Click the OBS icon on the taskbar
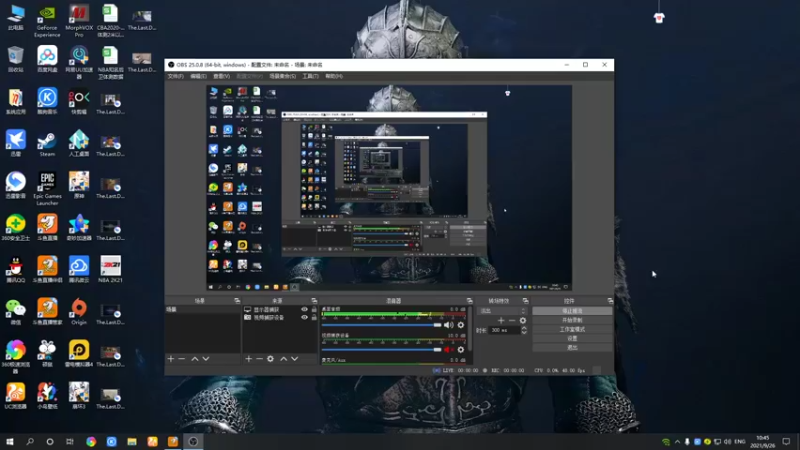This screenshot has width=800, height=450. click(193, 441)
